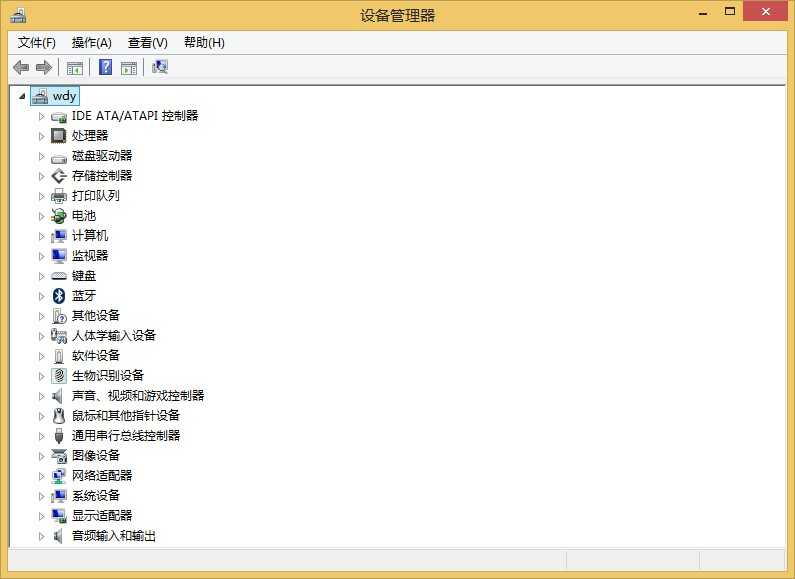795x579 pixels.
Task: Click the IDE ATA/ATAPI controller icon
Action: click(59, 117)
